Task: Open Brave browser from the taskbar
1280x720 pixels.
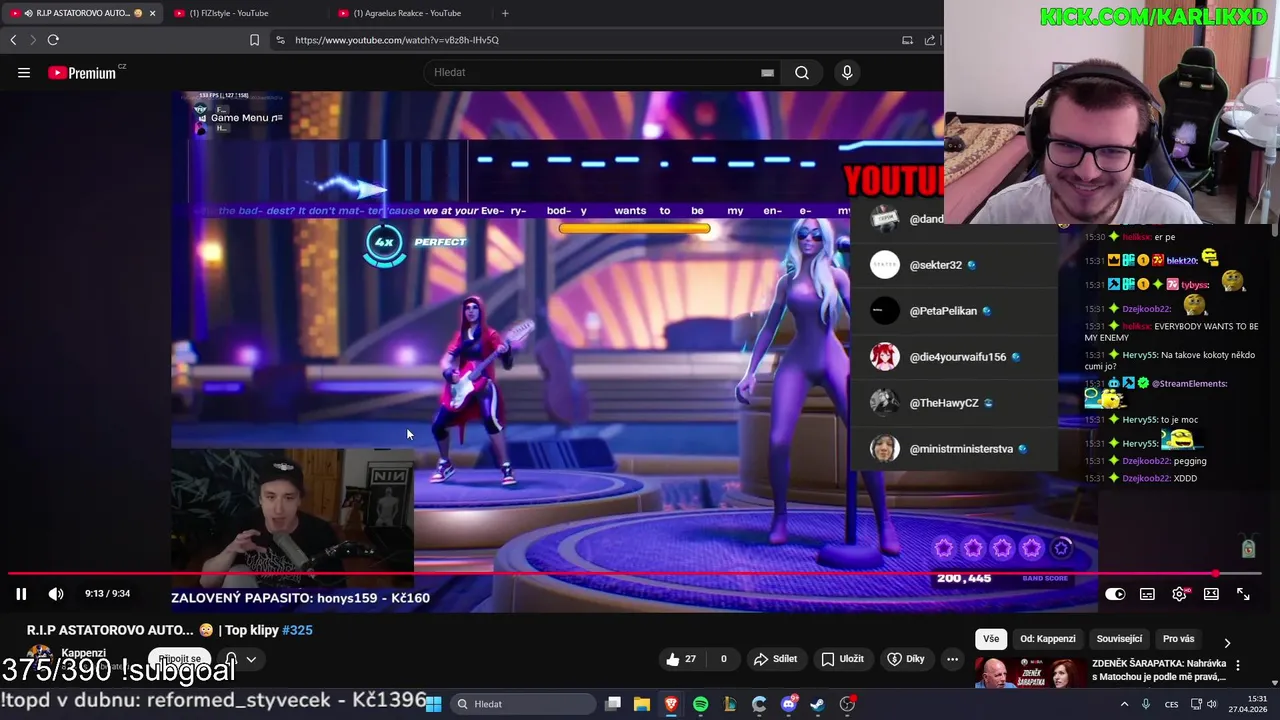Action: click(x=671, y=704)
